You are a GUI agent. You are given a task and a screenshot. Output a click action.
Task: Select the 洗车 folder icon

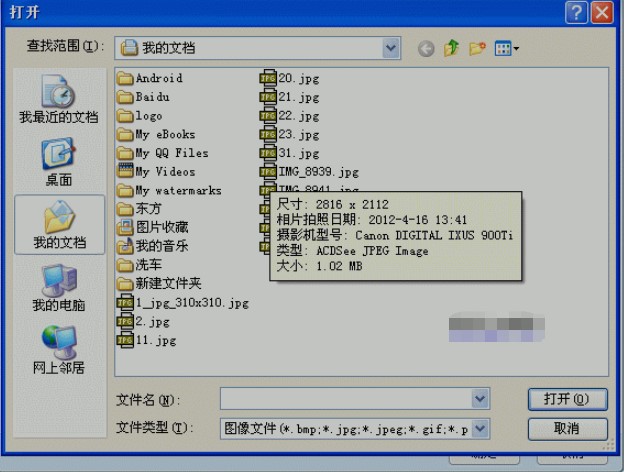[x=125, y=265]
